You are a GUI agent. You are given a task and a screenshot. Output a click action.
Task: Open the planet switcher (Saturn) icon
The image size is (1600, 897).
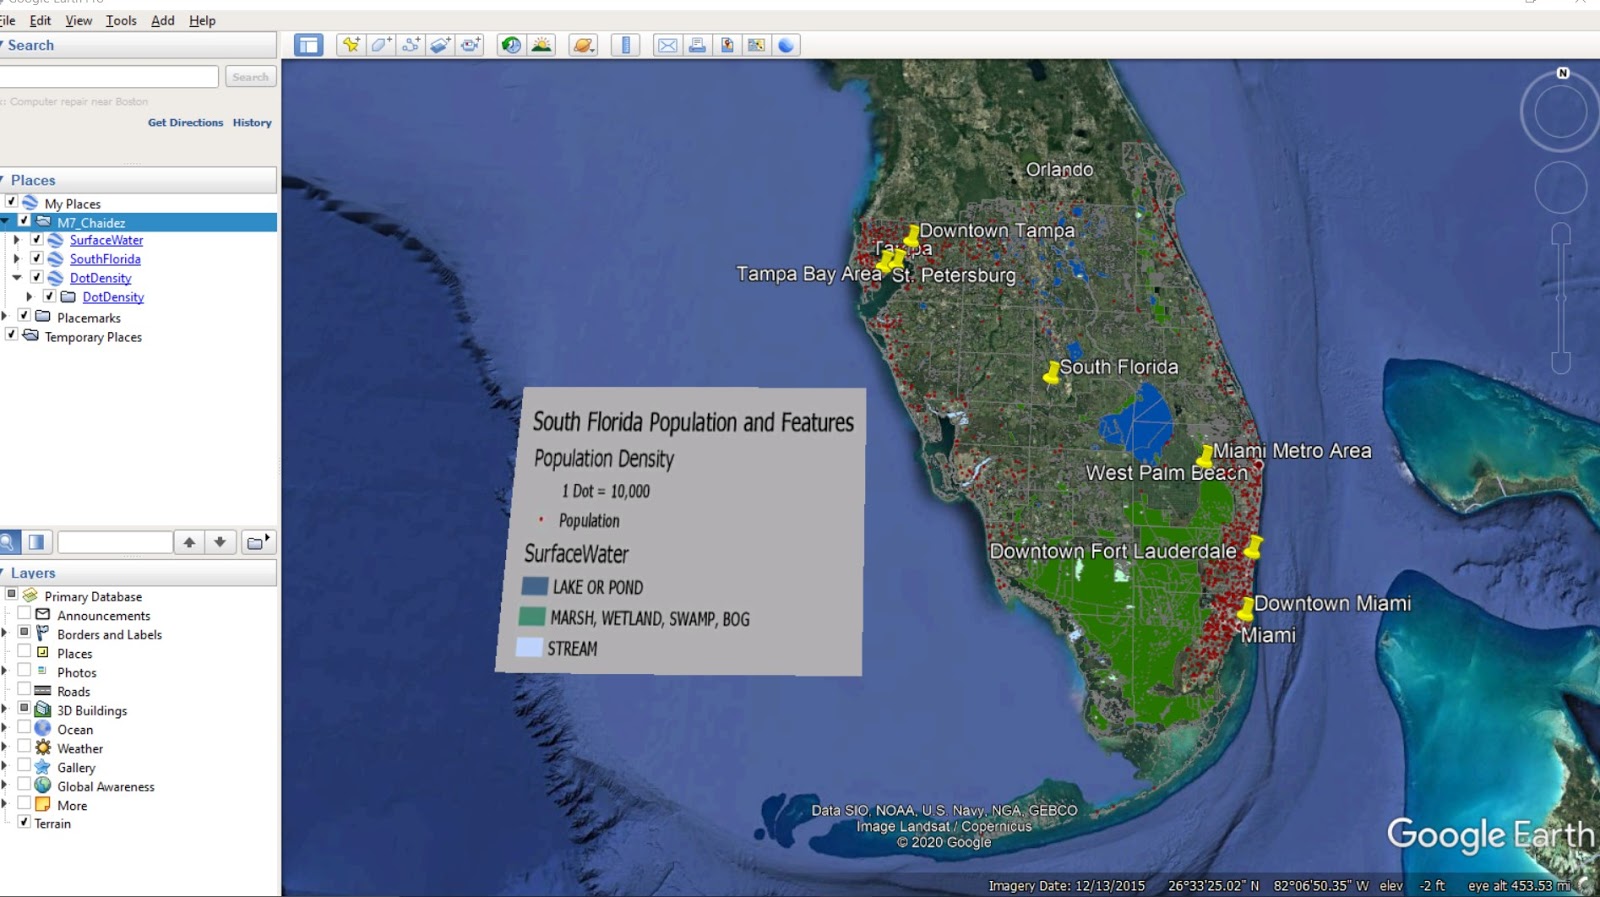(583, 45)
